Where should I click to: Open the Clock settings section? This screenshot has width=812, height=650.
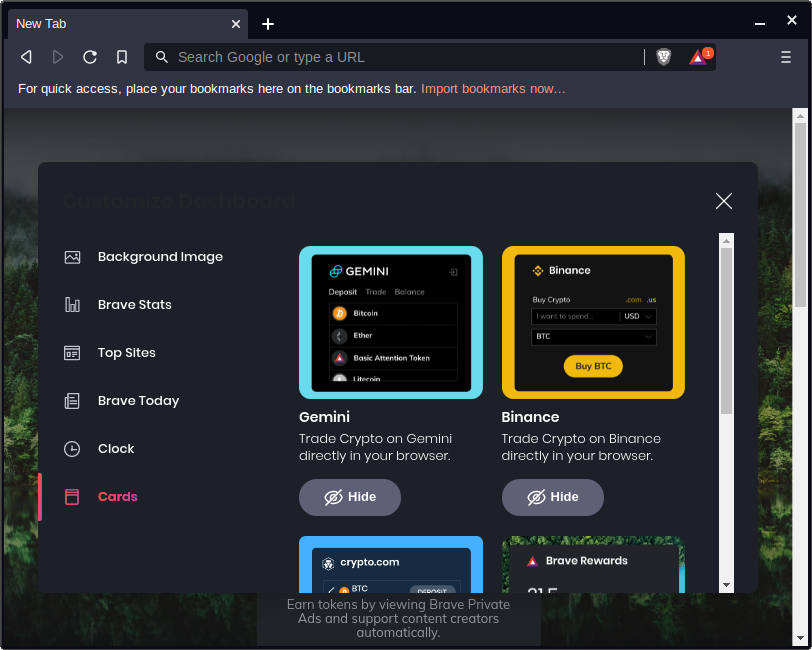coord(115,449)
